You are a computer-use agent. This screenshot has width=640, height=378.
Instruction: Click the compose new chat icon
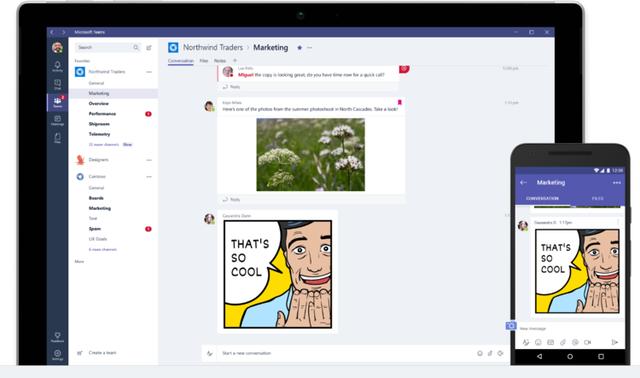coord(149,48)
